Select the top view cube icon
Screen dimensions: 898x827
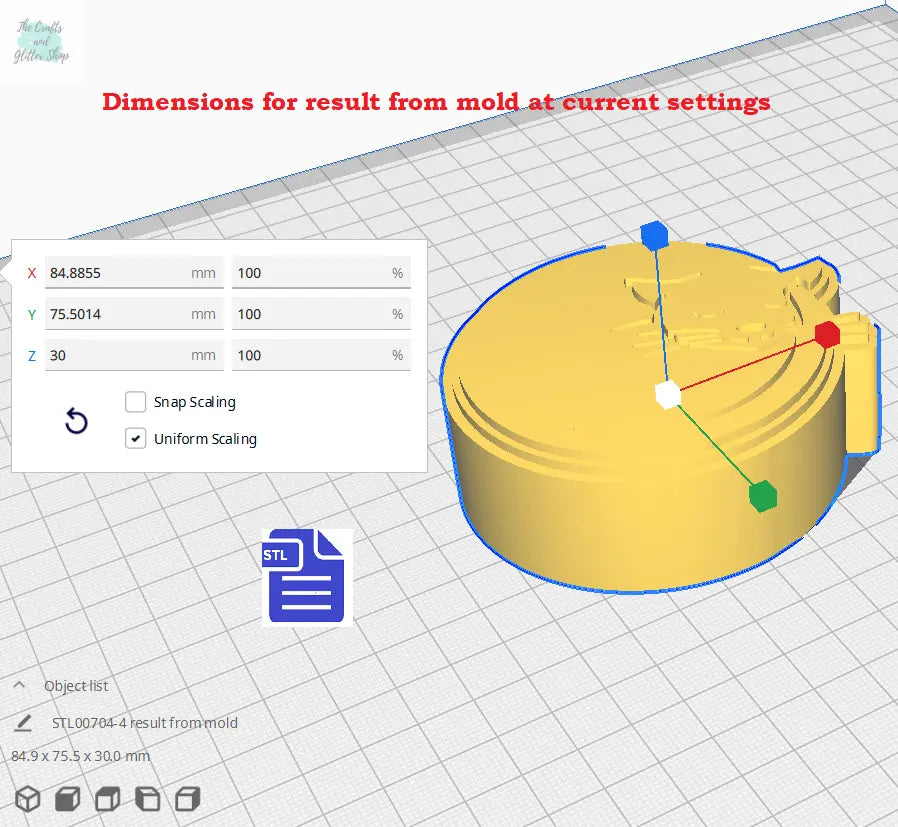107,798
